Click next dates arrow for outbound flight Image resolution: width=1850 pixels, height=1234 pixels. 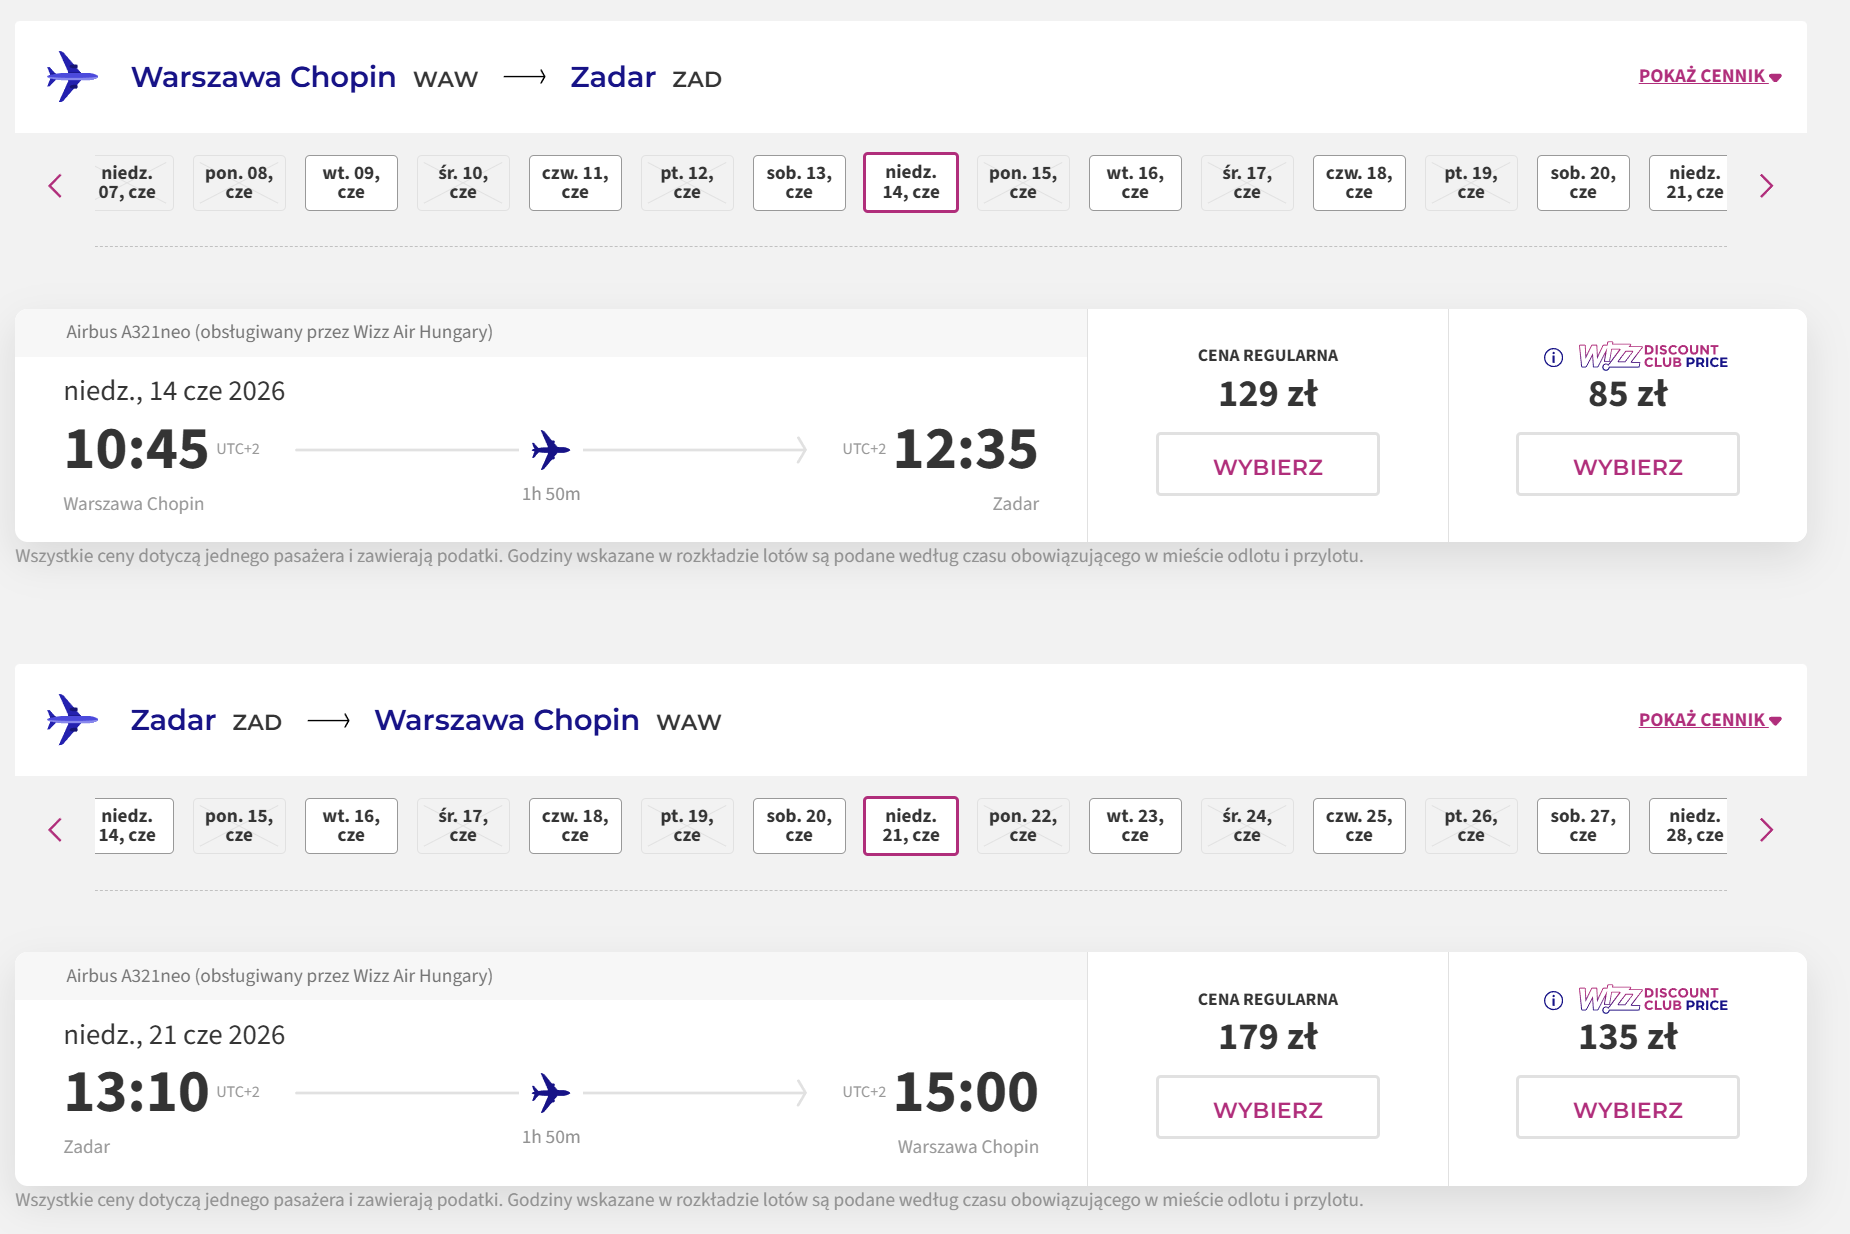[x=1766, y=186]
